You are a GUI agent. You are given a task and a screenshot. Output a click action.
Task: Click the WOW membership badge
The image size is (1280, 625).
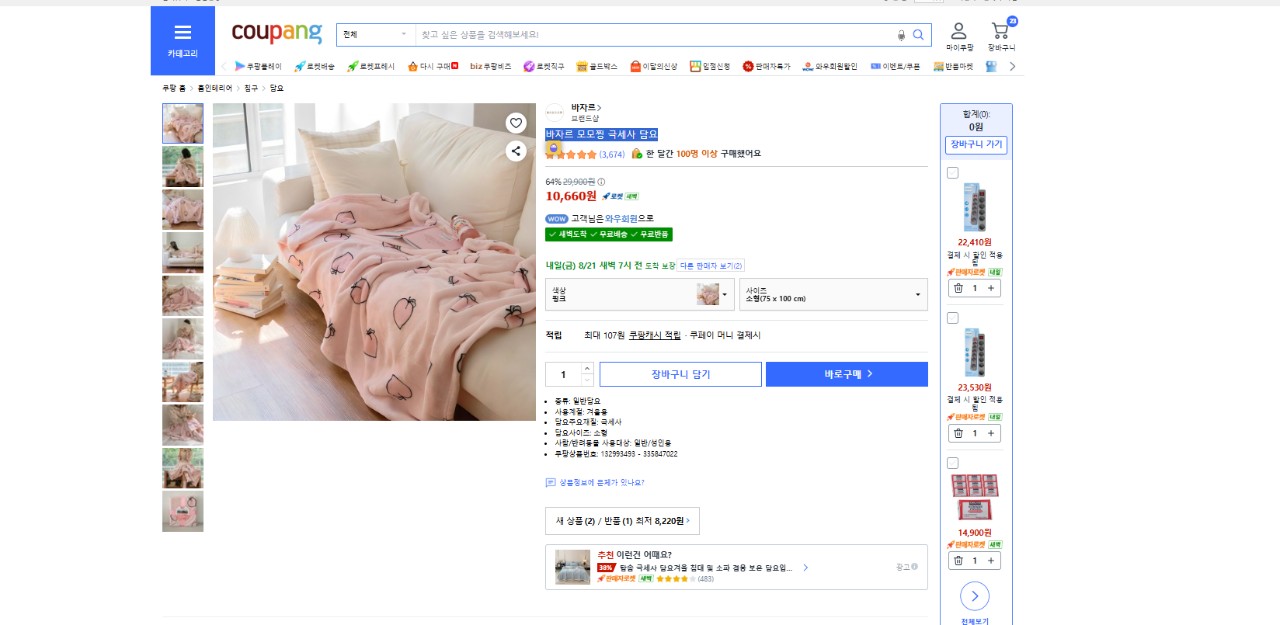point(557,218)
